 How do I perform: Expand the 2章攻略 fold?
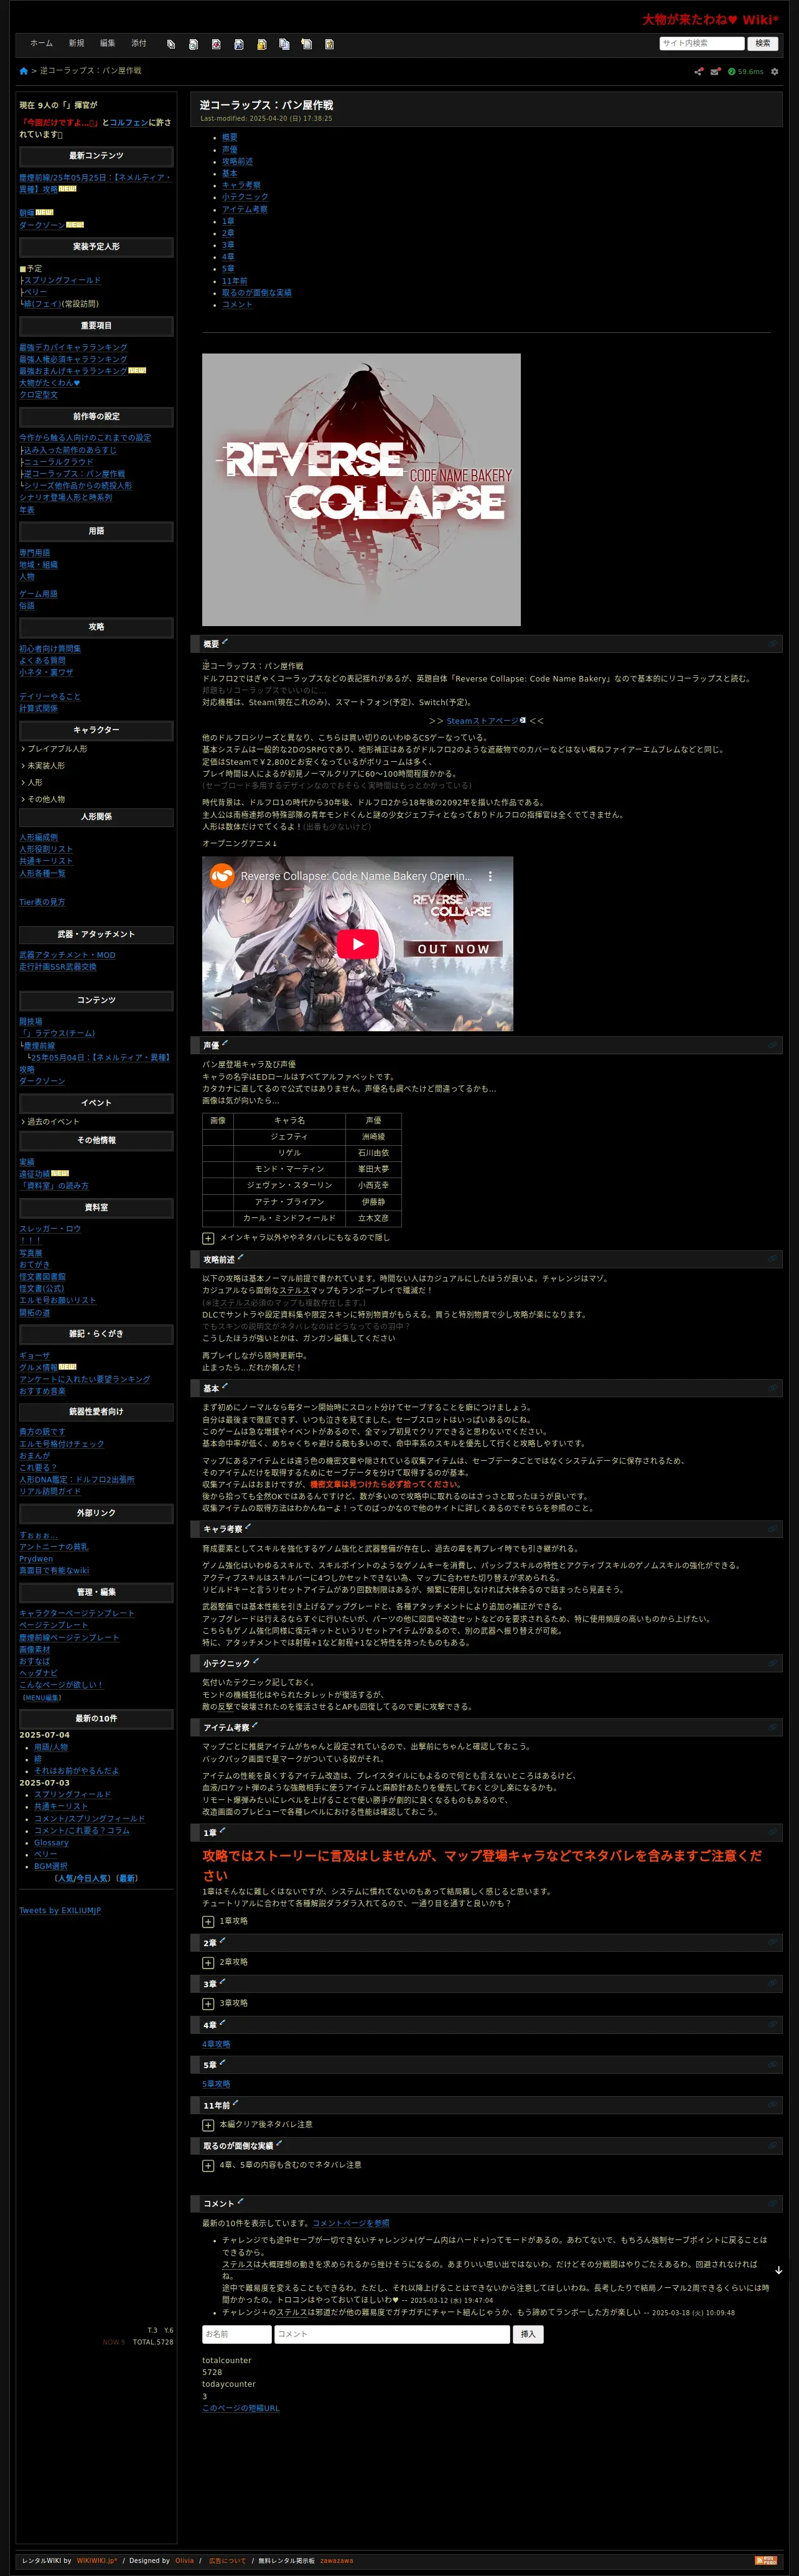coord(208,1962)
